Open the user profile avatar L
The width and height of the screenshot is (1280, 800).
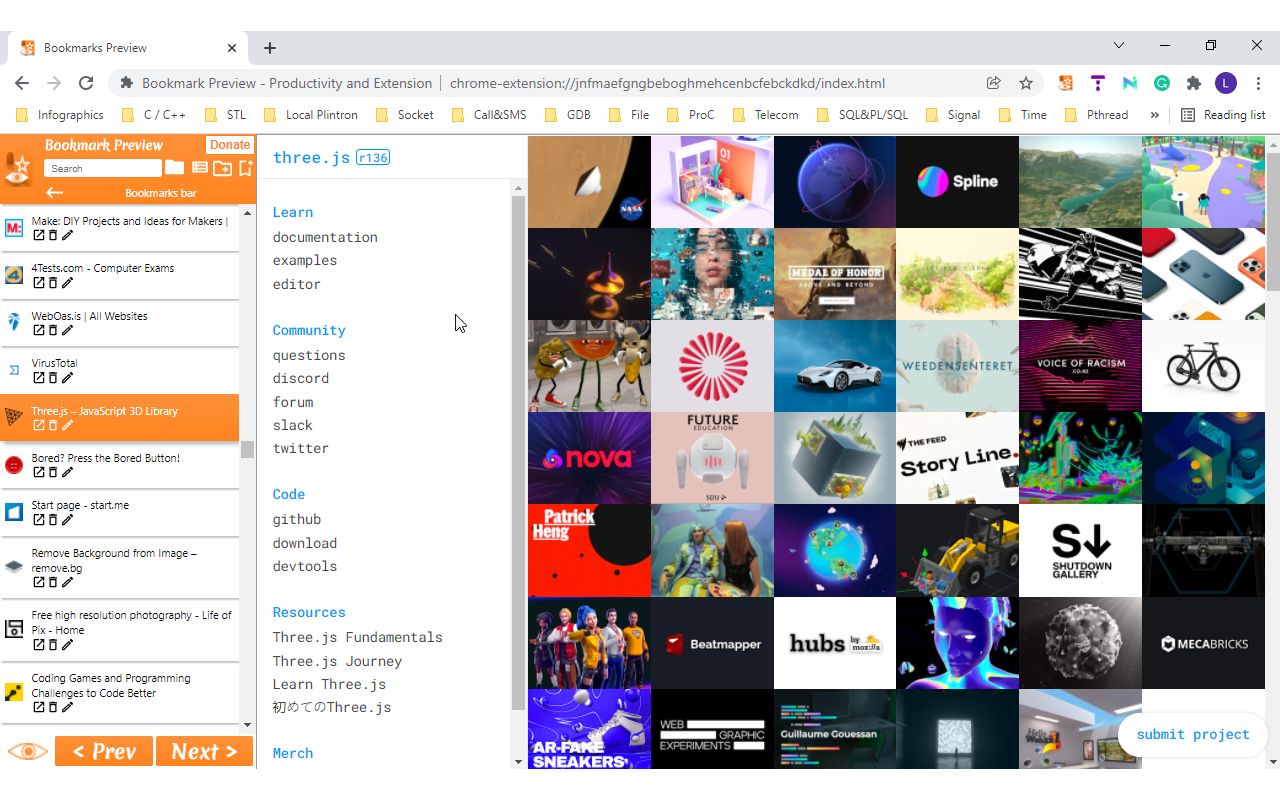point(1226,83)
